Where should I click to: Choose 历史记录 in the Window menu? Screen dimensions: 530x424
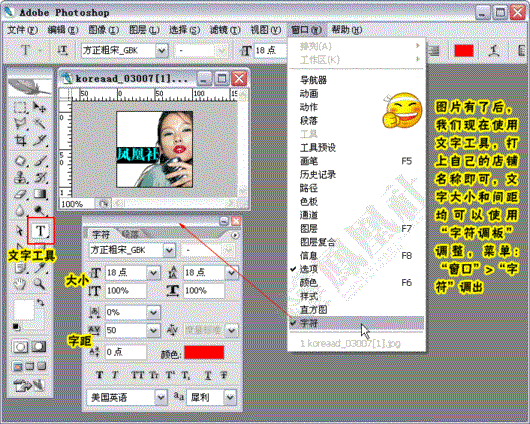point(357,174)
